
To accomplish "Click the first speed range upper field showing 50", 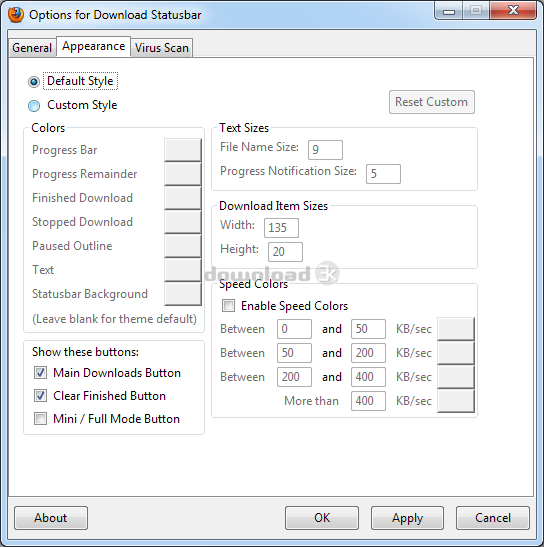I will coord(368,329).
